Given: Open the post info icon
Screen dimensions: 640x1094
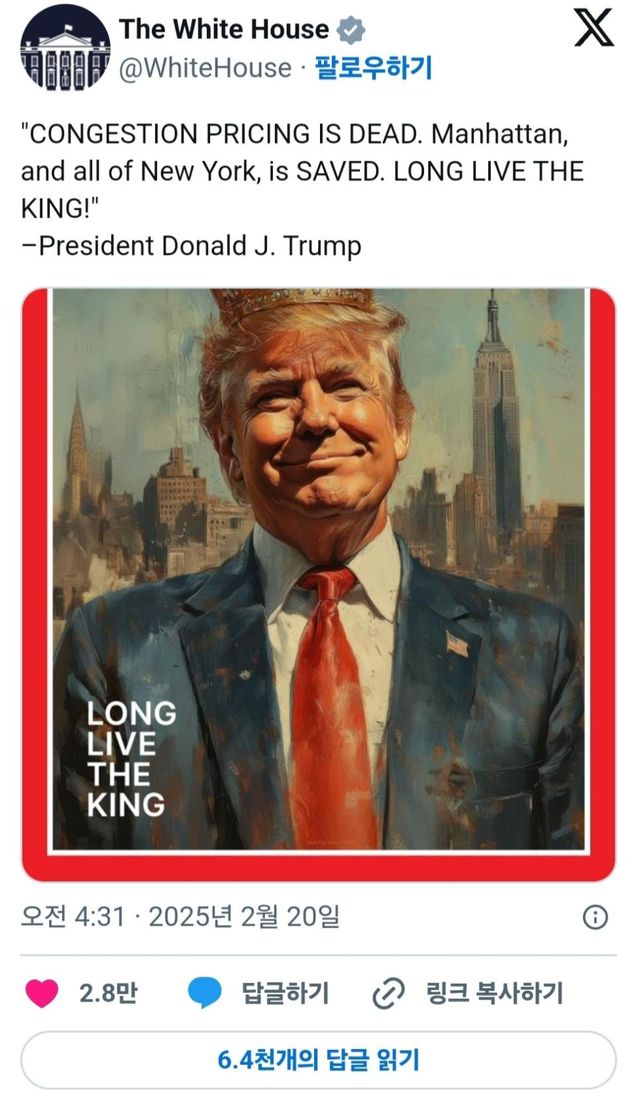Looking at the screenshot, I should click(x=595, y=917).
